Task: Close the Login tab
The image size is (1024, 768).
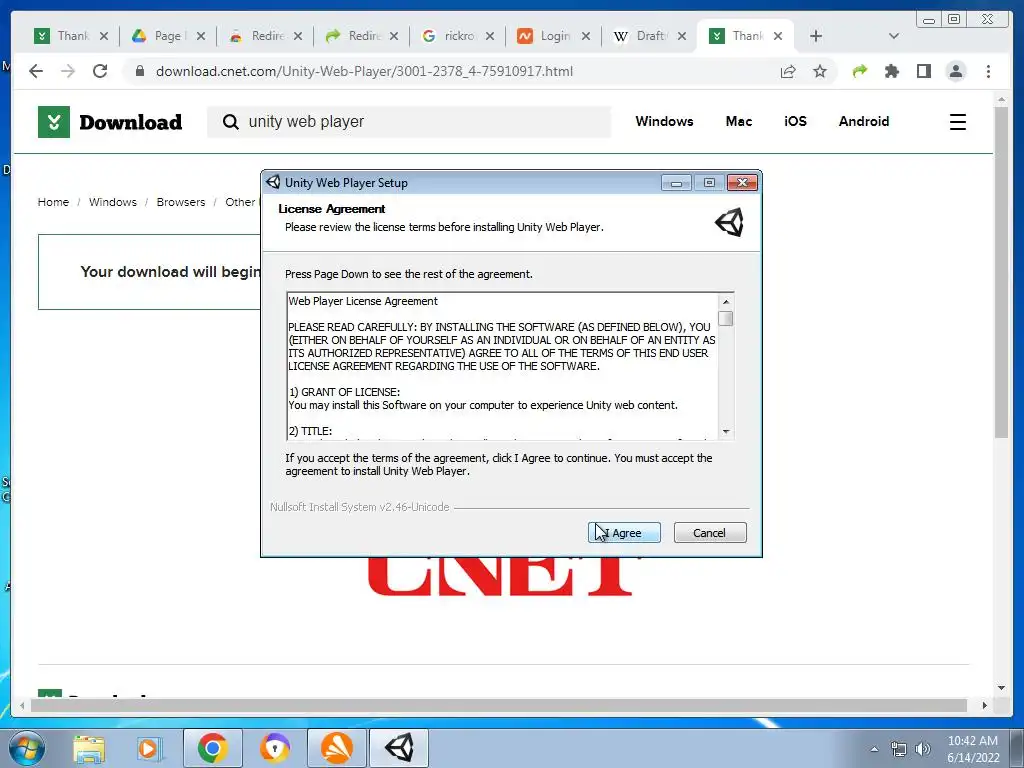Action: coord(586,37)
